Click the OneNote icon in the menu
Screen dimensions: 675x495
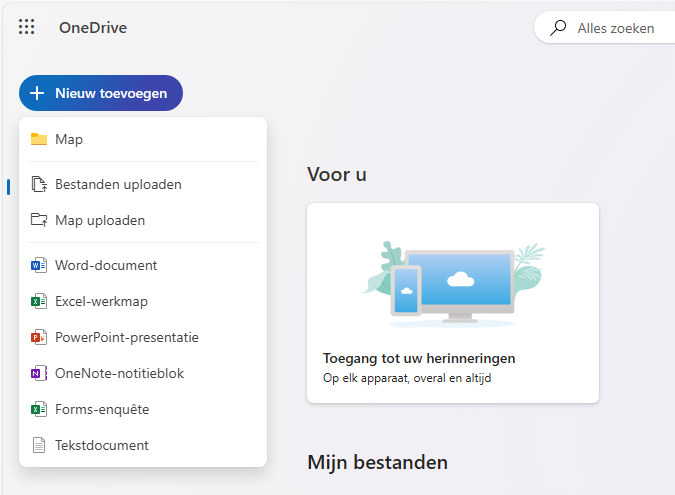39,373
